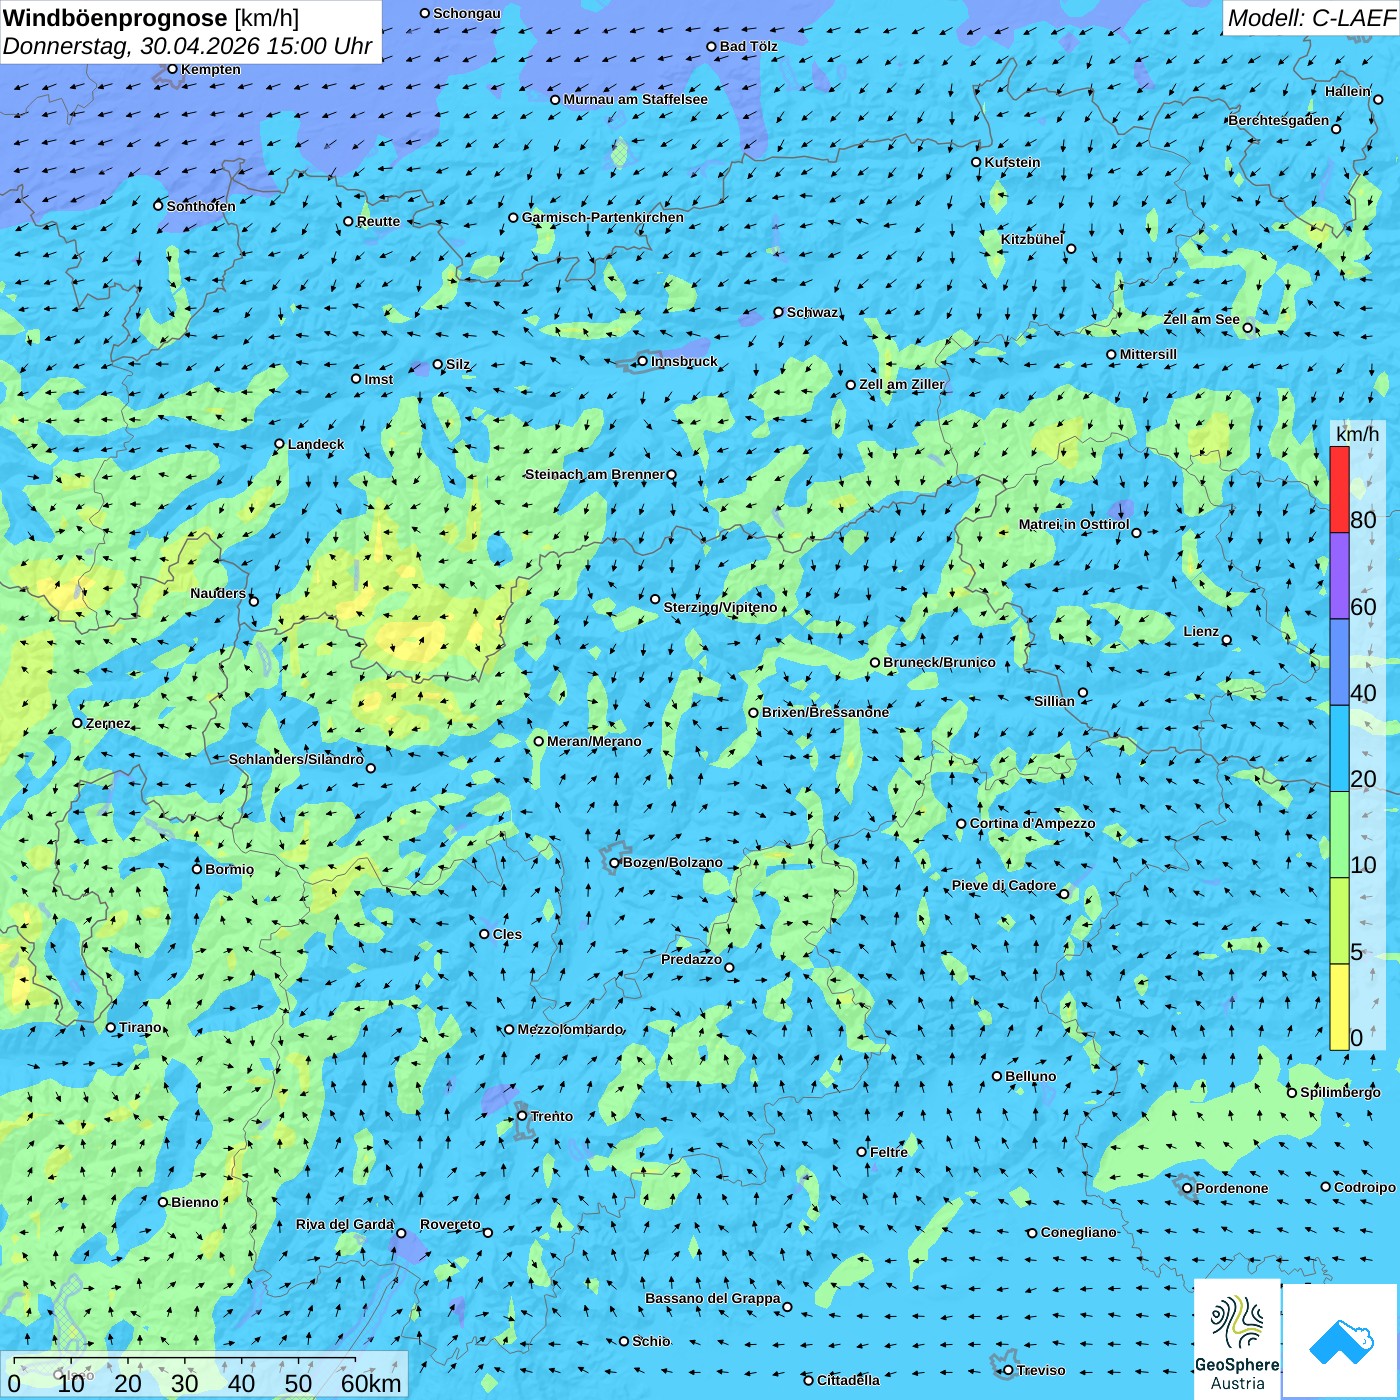
Task: Click the Innsbruck city marker
Action: point(643,361)
